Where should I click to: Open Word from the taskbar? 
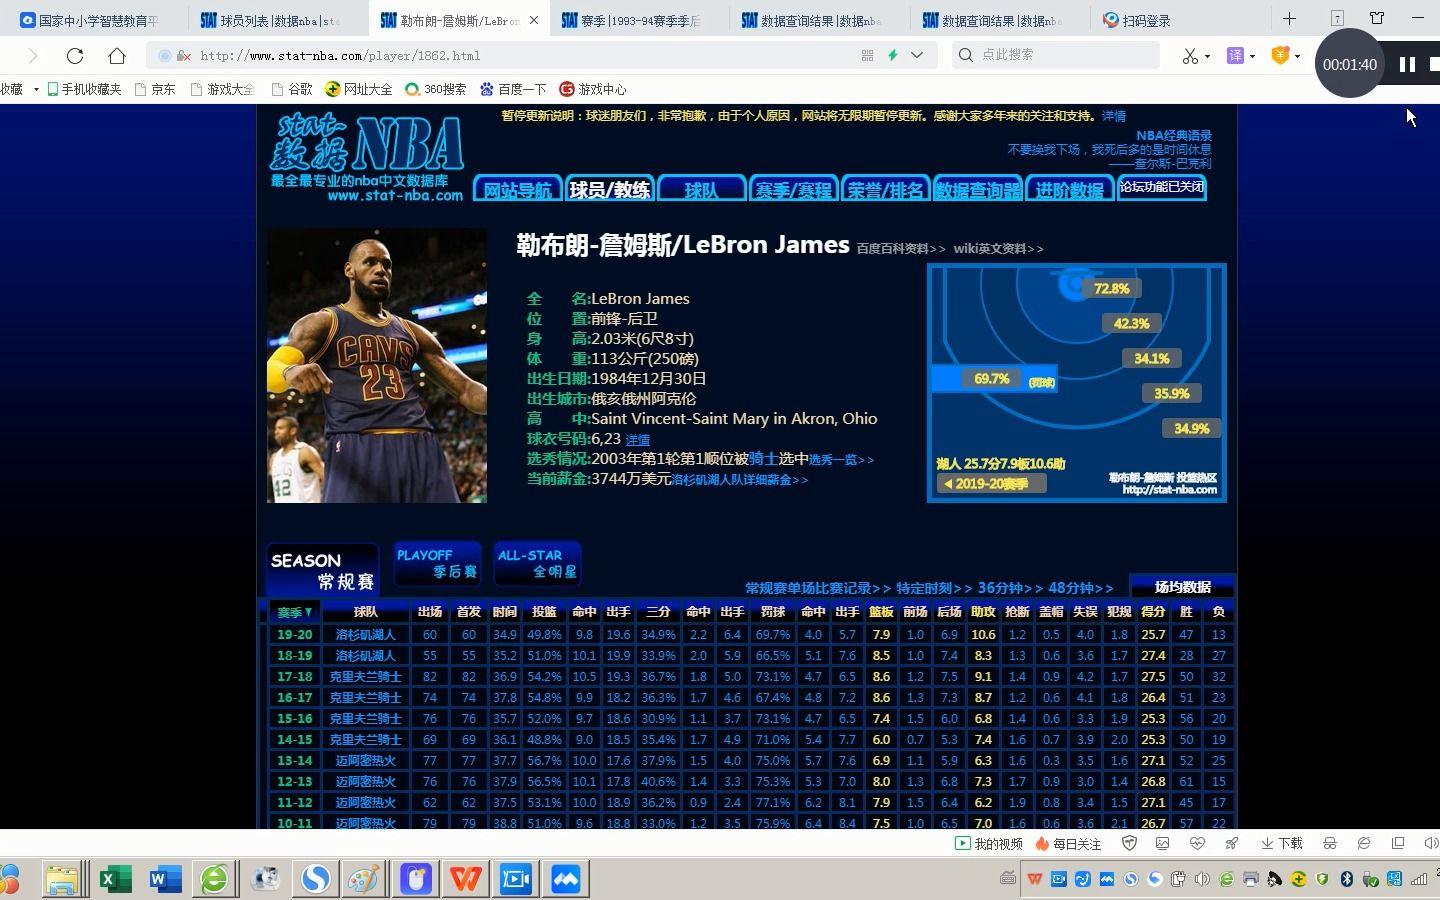[165, 879]
